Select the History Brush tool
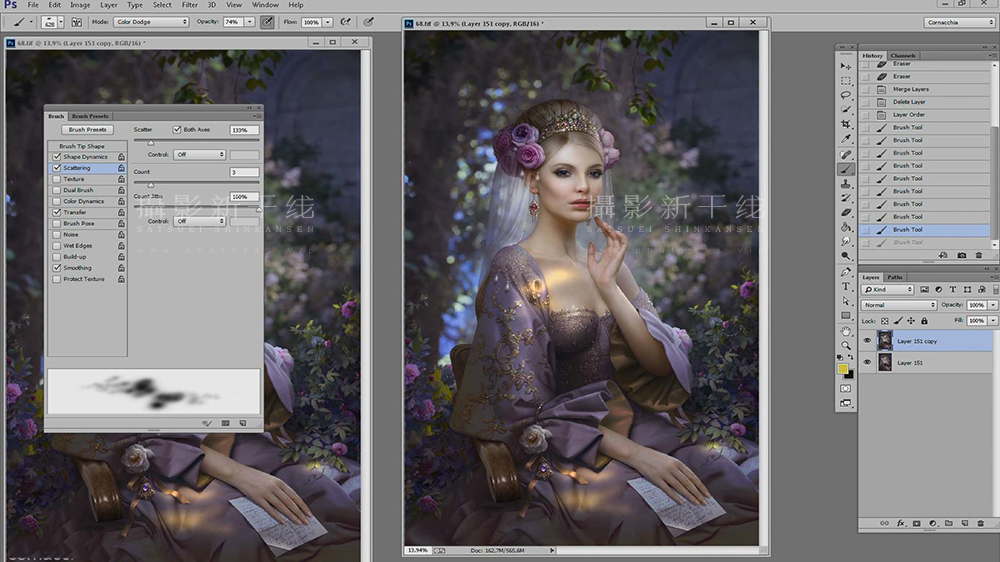This screenshot has width=1000, height=562. point(846,198)
